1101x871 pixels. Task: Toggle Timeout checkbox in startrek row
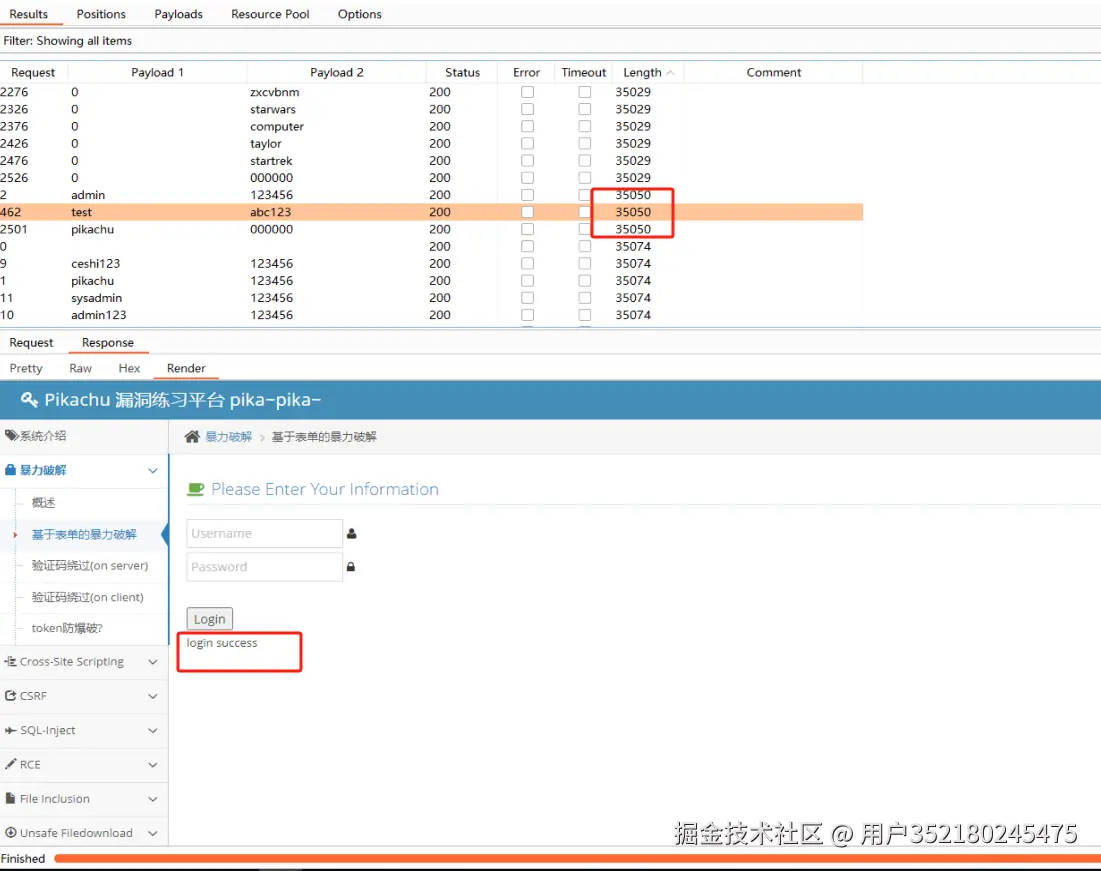[x=585, y=161]
